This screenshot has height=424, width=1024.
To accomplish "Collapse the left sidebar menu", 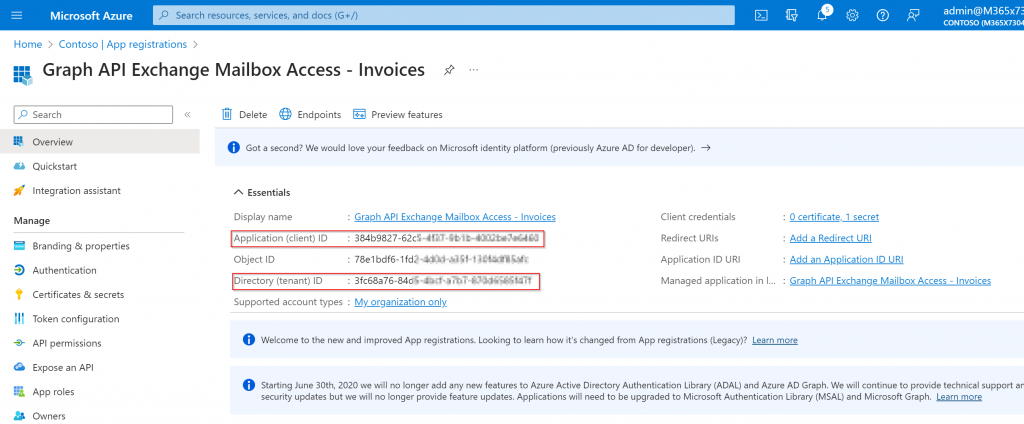I will click(187, 115).
